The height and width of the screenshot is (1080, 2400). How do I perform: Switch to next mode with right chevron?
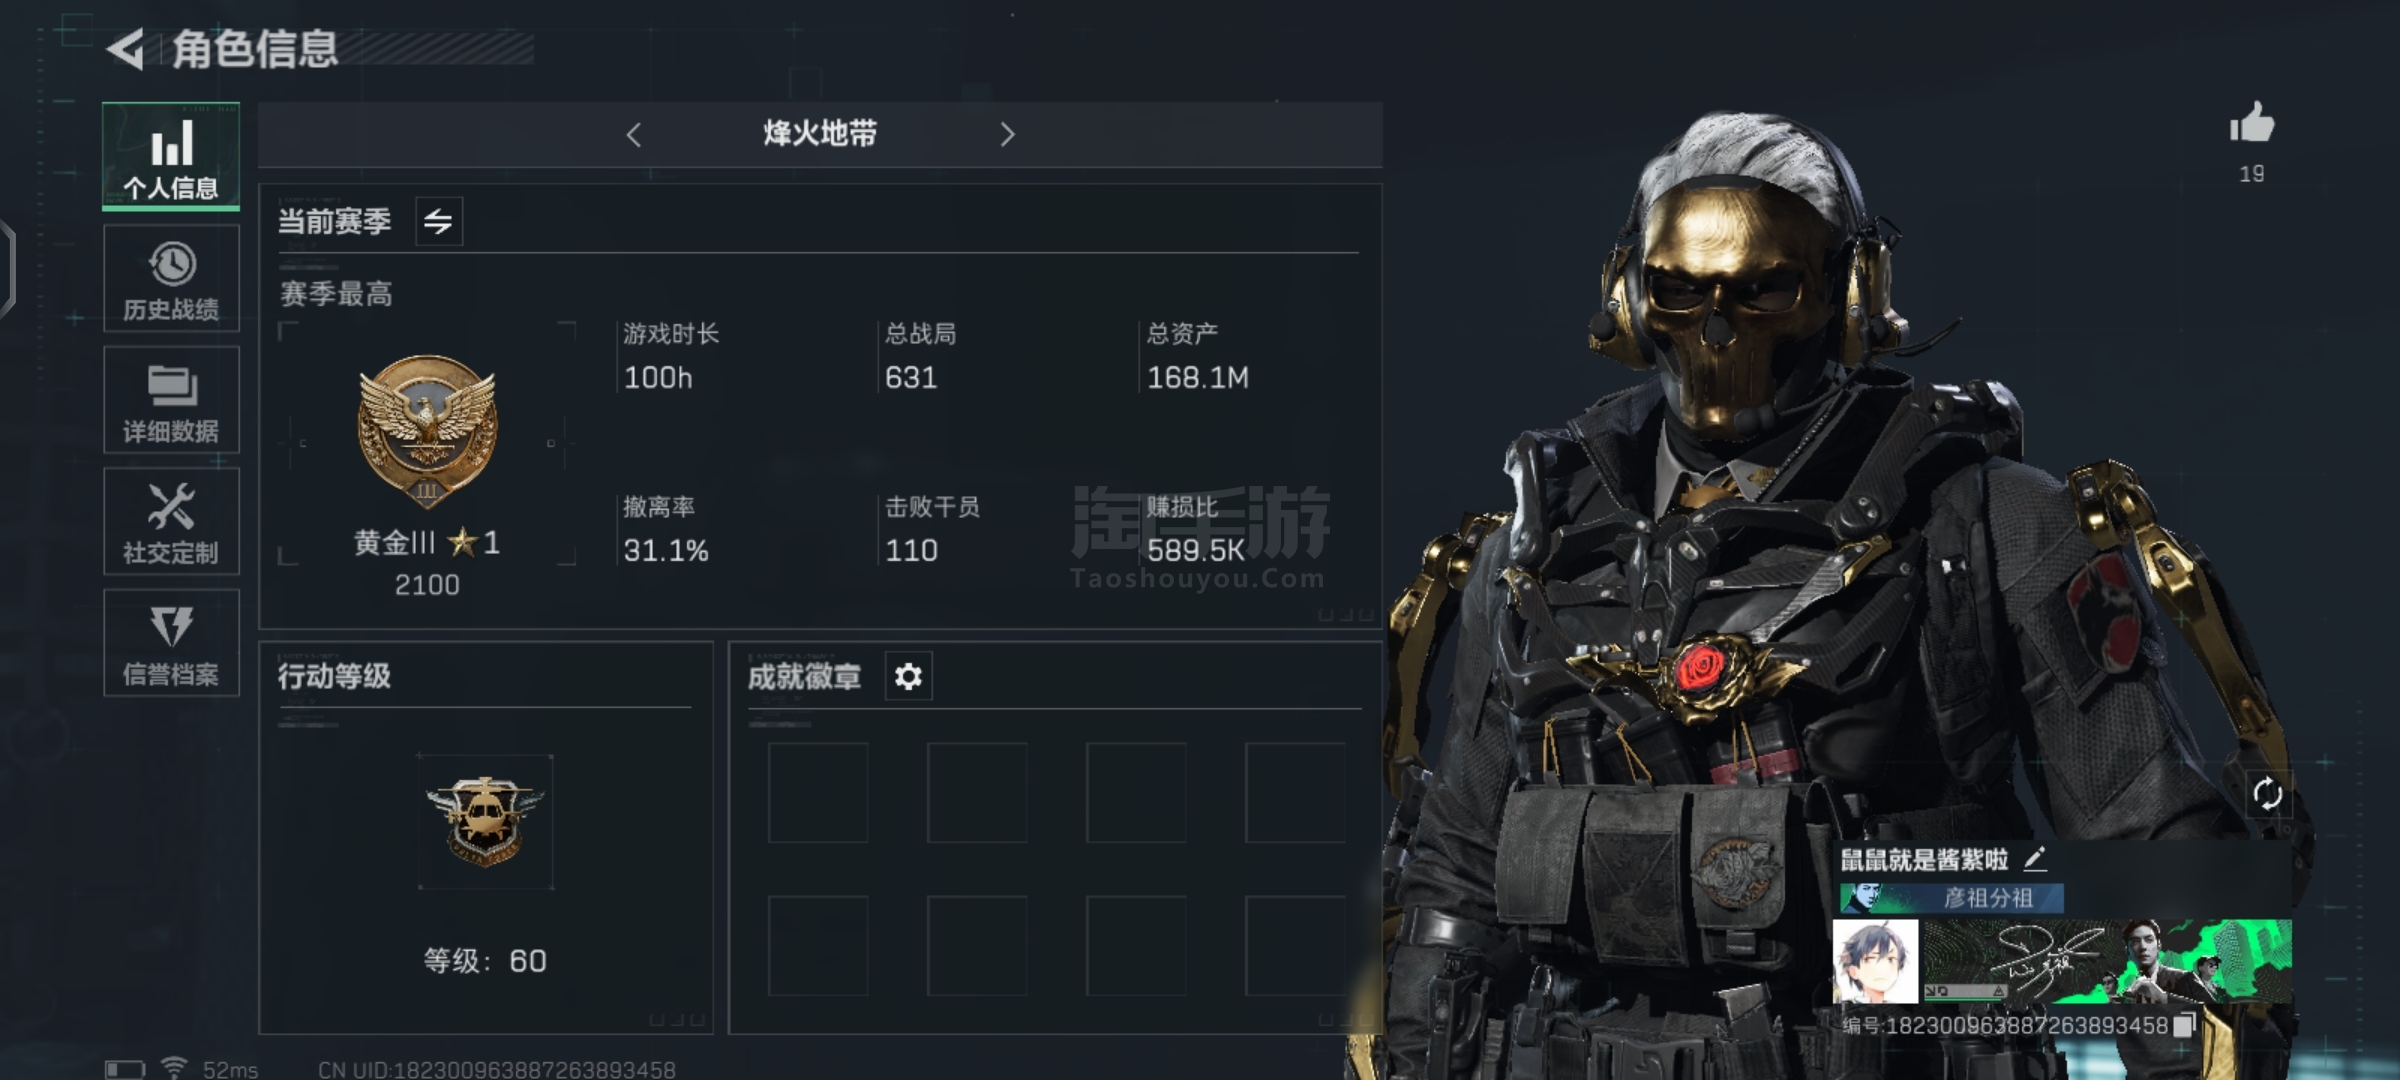click(1007, 134)
